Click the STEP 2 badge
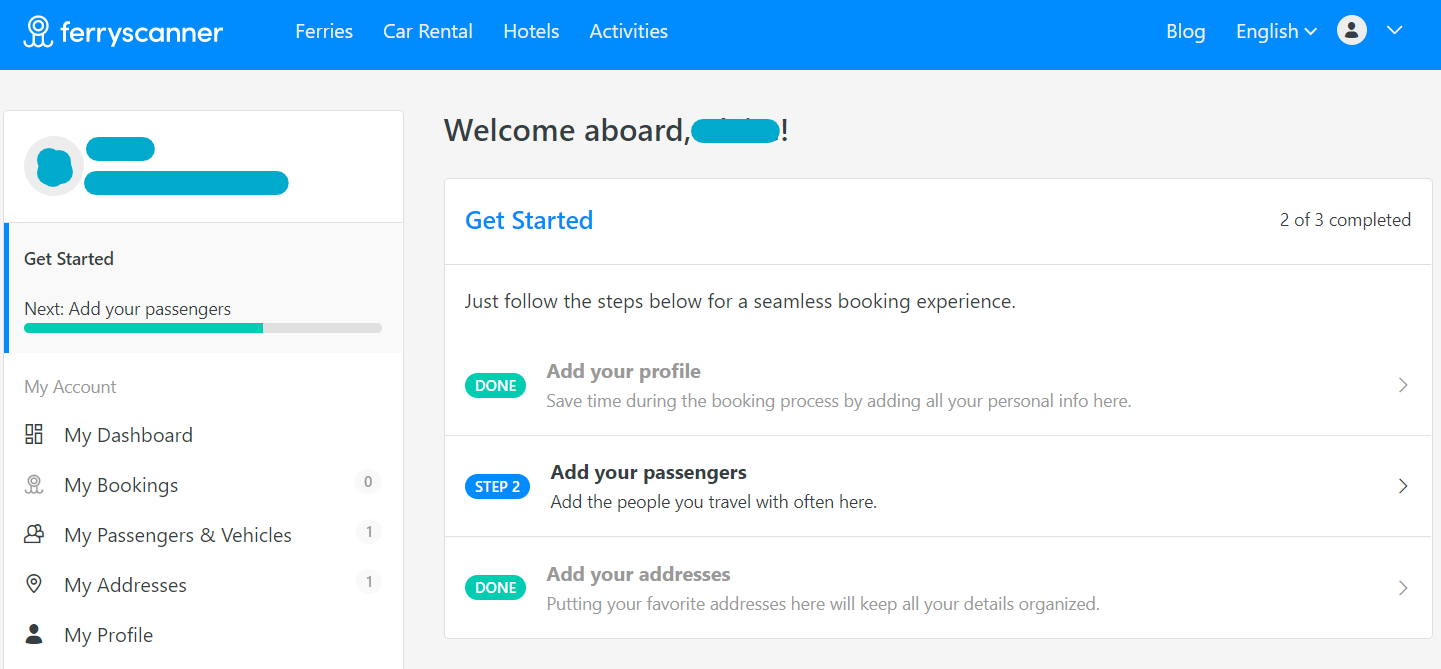This screenshot has height=669, width=1441. click(497, 486)
